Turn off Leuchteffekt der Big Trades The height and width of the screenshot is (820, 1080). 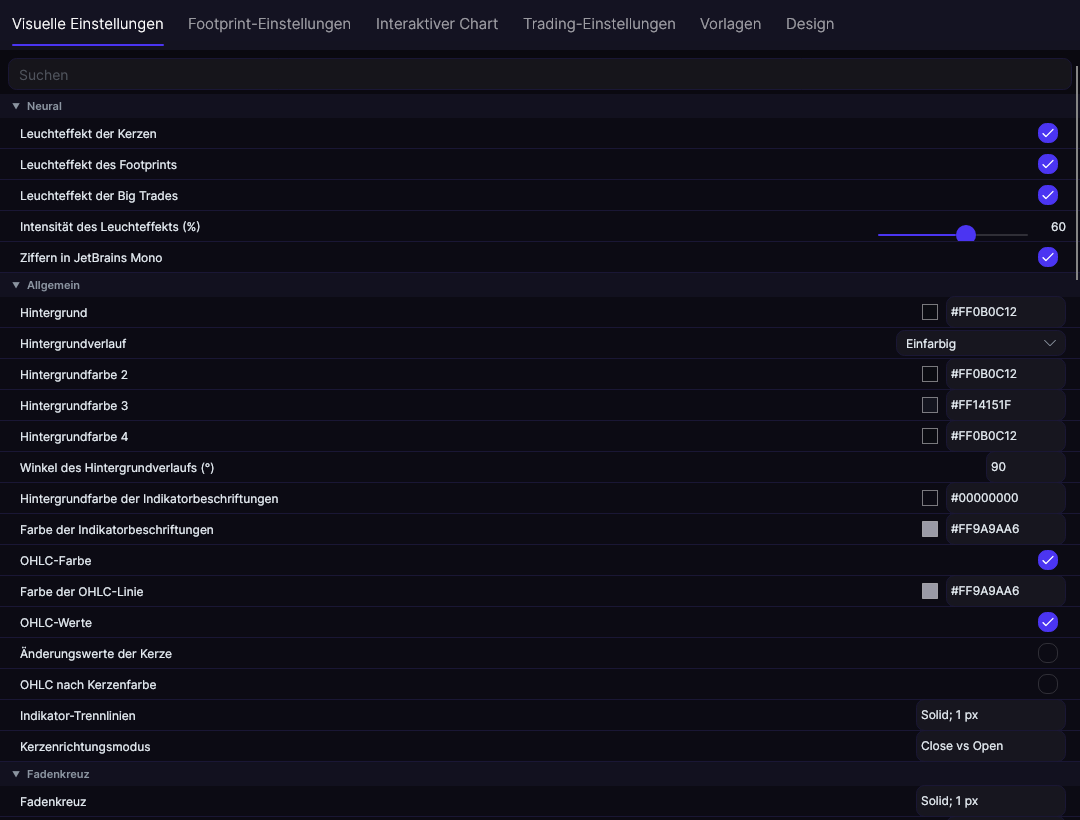coord(1048,196)
